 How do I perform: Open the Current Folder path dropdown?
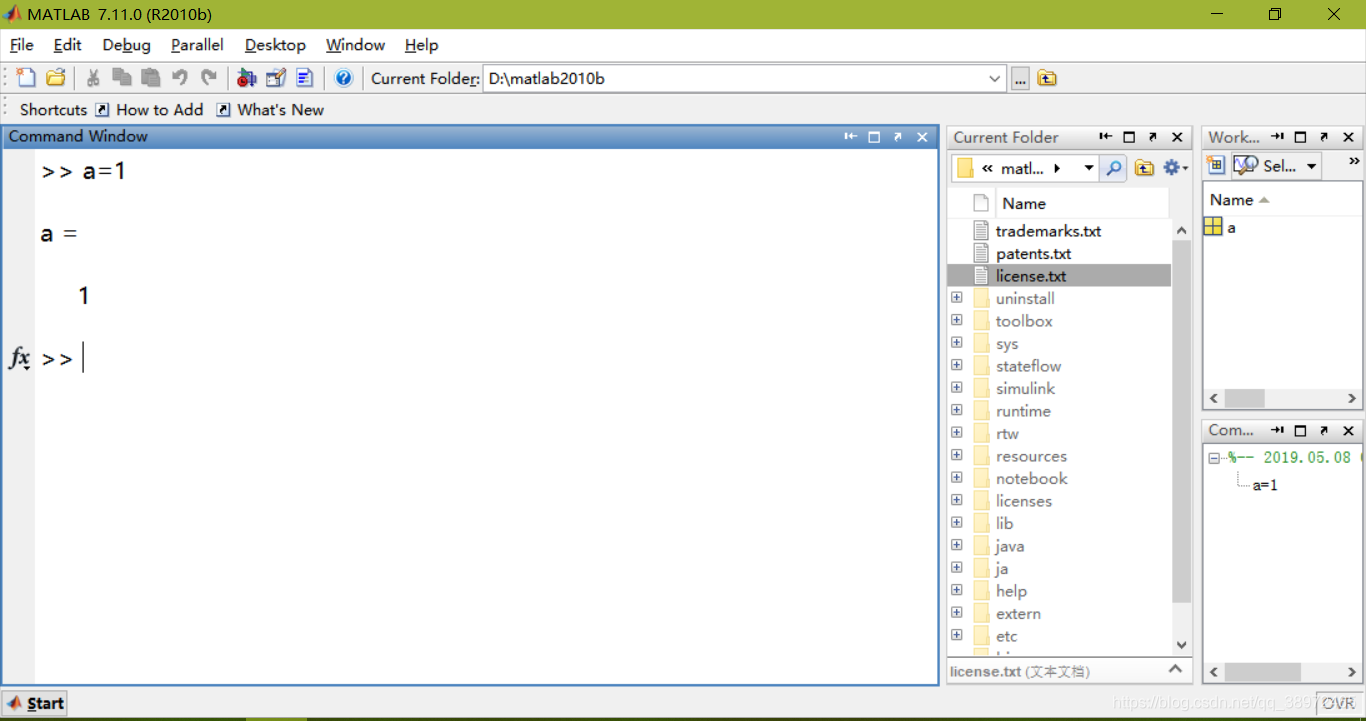coord(994,78)
